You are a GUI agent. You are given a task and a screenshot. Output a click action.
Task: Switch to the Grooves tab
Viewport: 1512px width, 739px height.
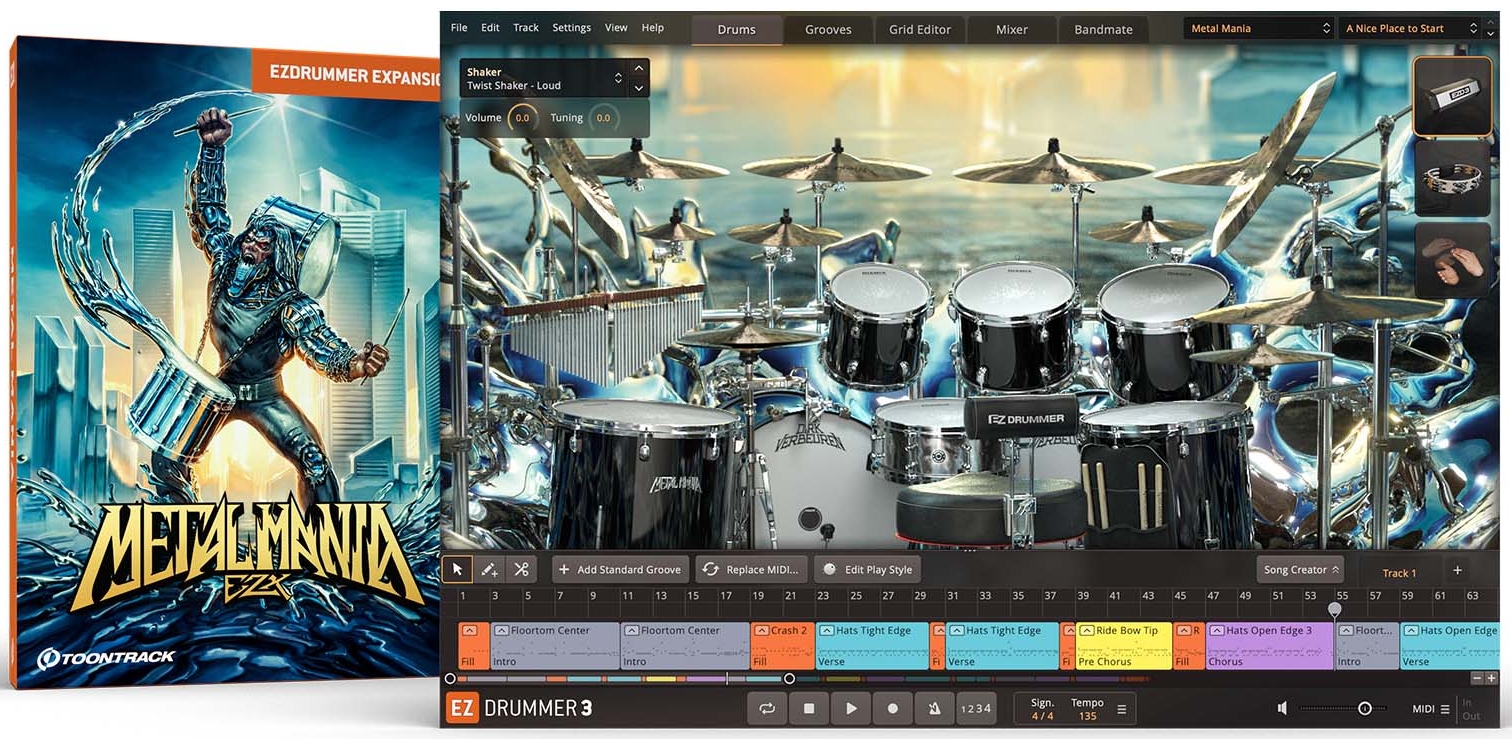[x=828, y=29]
